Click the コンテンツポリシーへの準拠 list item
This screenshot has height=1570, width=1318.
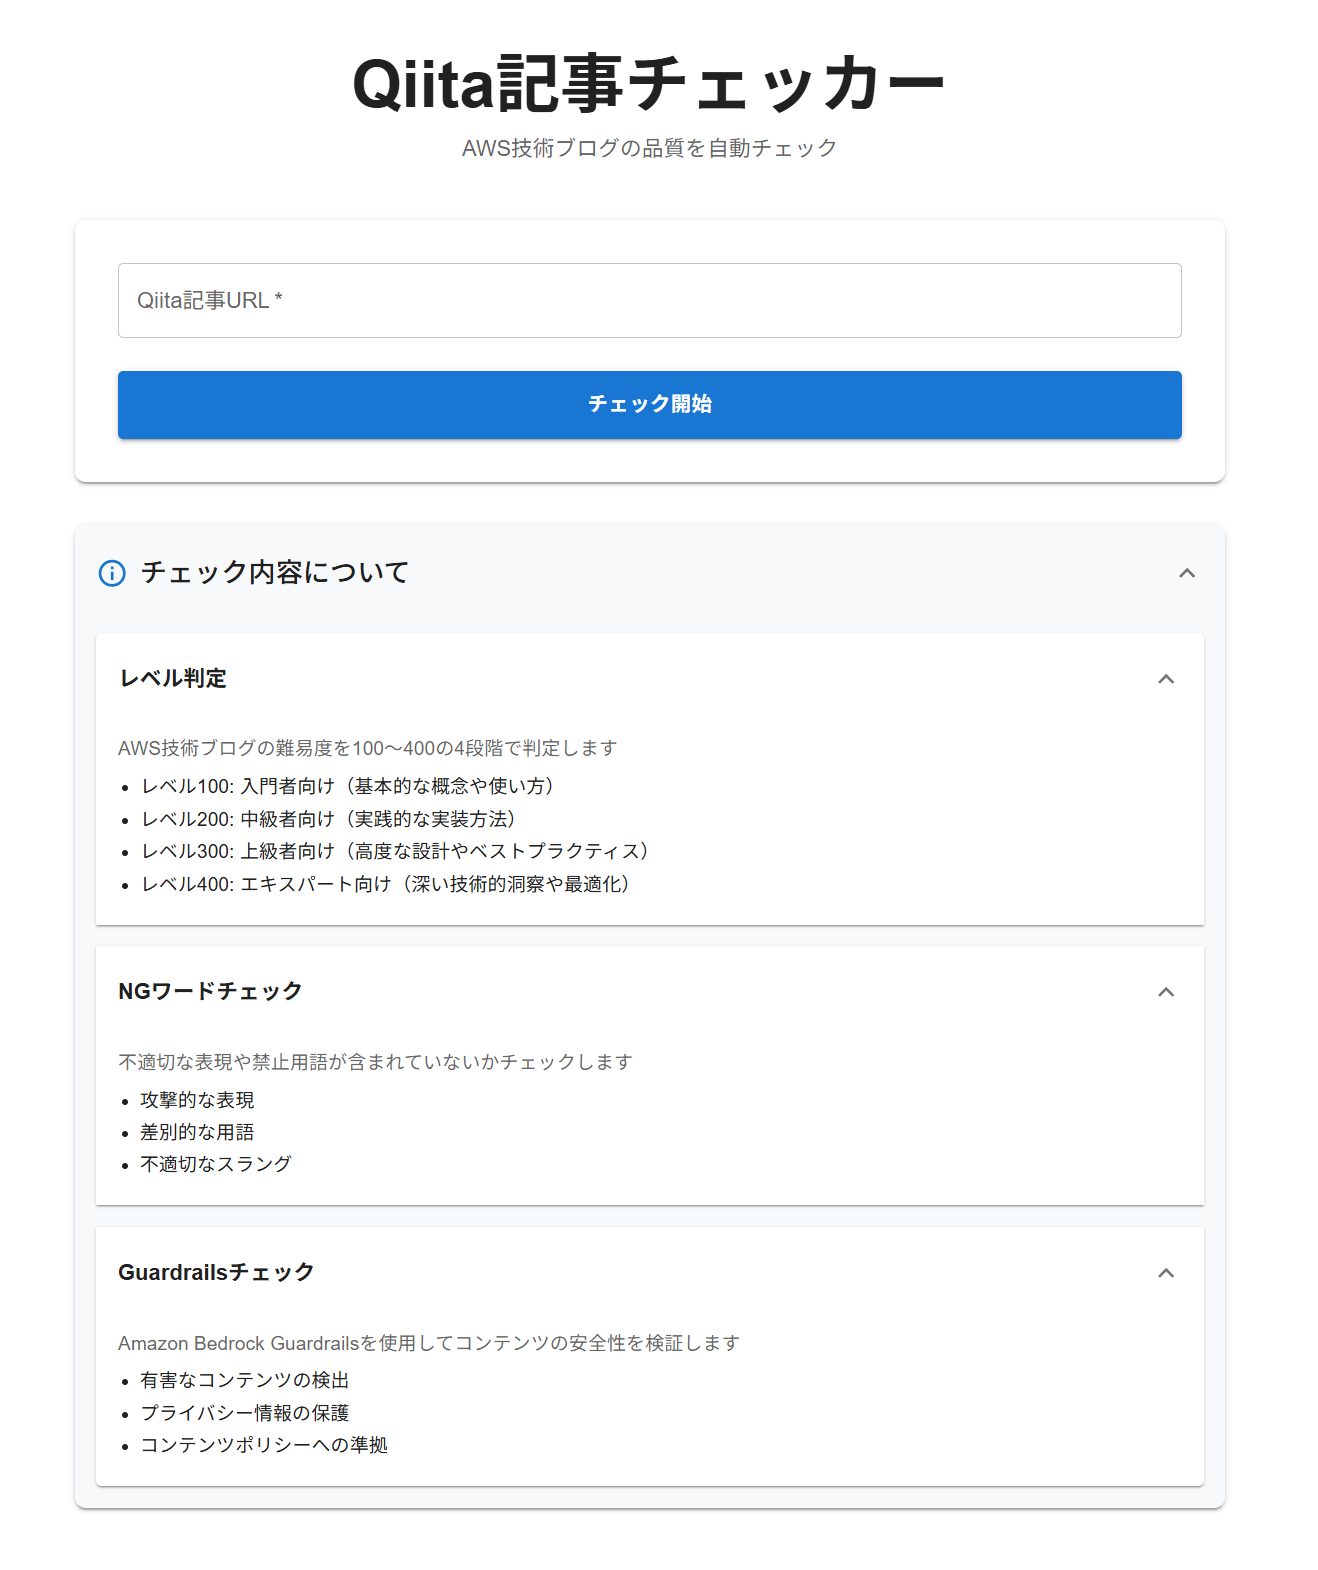tap(264, 1445)
